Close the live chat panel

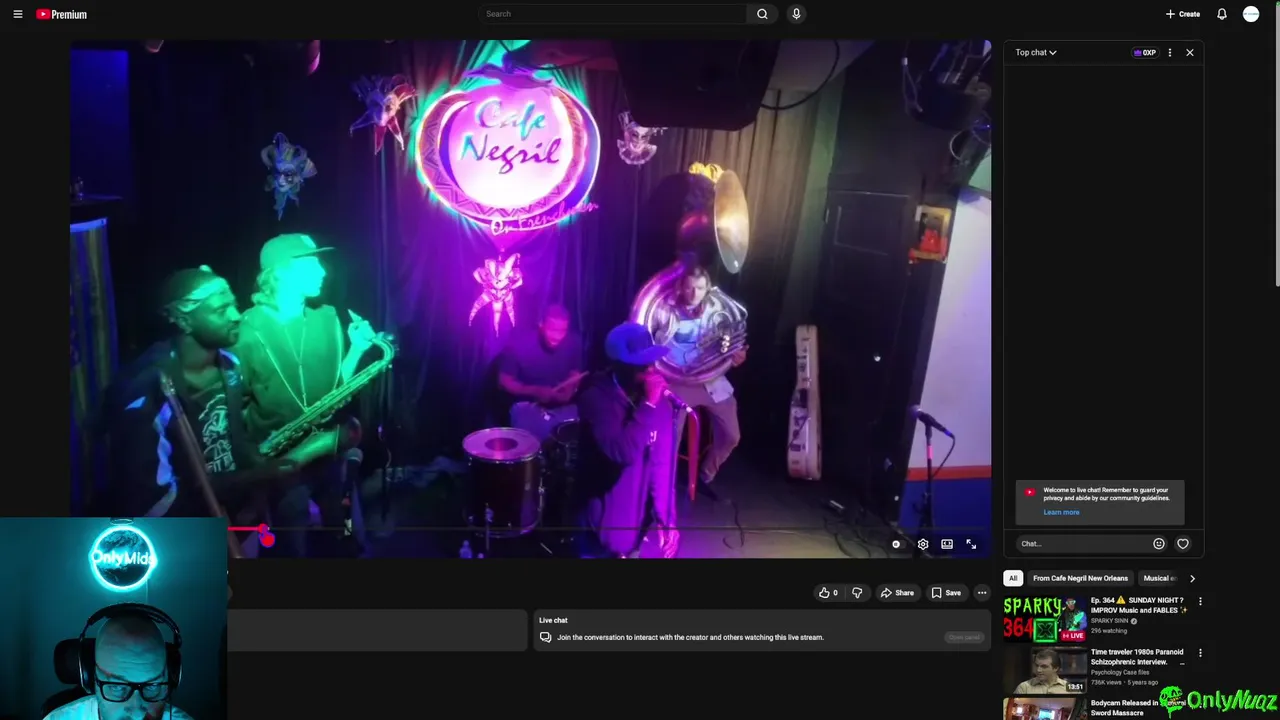(x=1190, y=53)
